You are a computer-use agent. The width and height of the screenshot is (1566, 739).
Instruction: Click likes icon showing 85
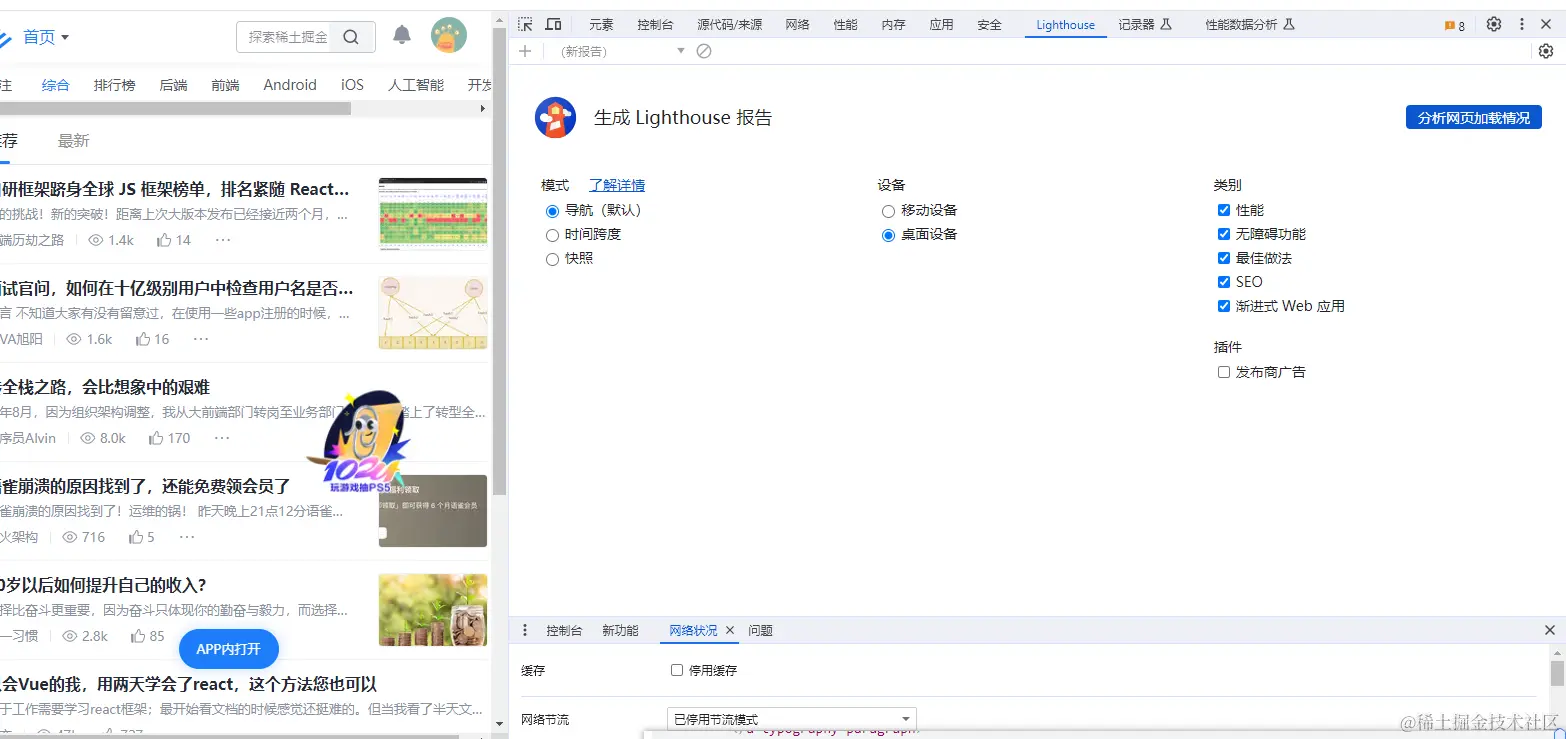(x=138, y=636)
